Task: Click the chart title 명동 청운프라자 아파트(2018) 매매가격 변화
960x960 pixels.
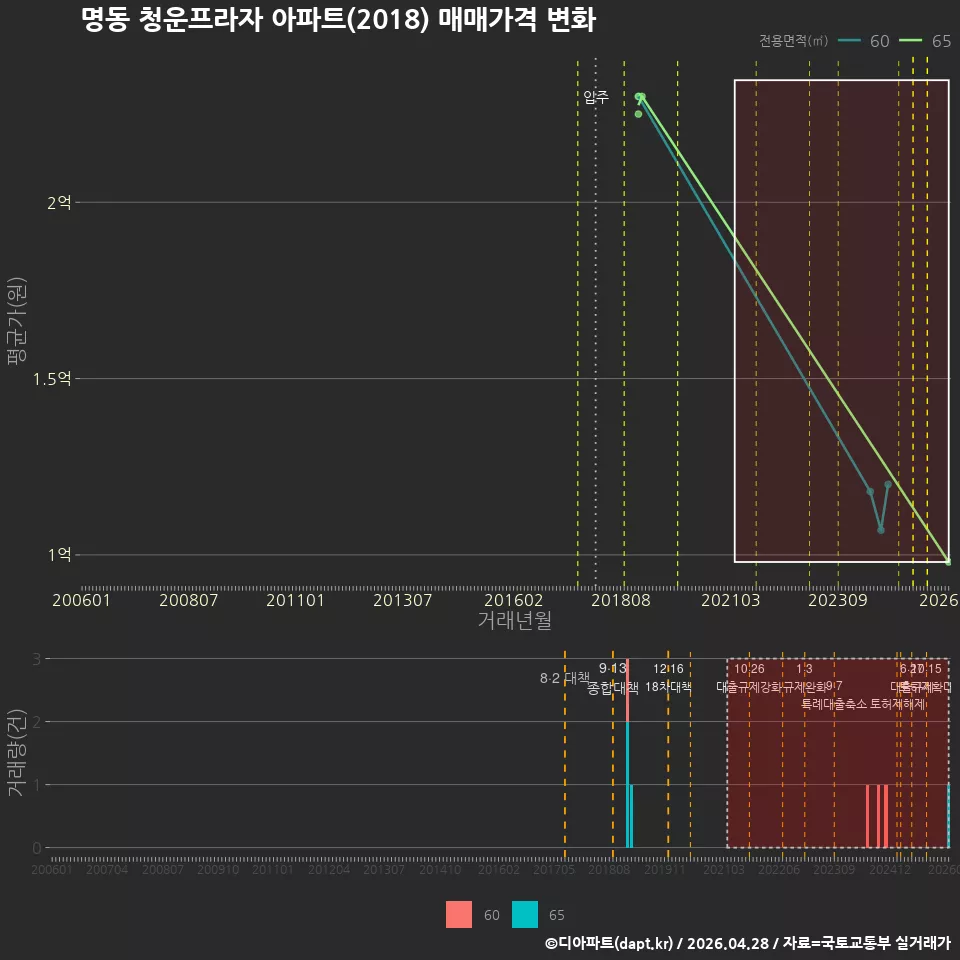Action: pyautogui.click(x=339, y=20)
